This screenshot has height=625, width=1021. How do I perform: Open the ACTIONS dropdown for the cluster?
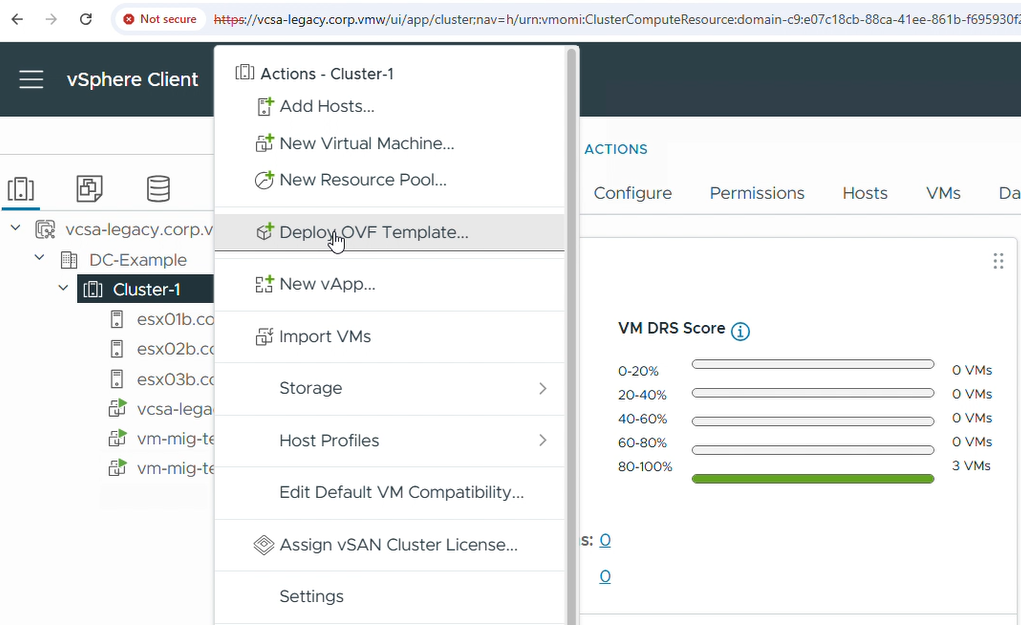click(616, 149)
